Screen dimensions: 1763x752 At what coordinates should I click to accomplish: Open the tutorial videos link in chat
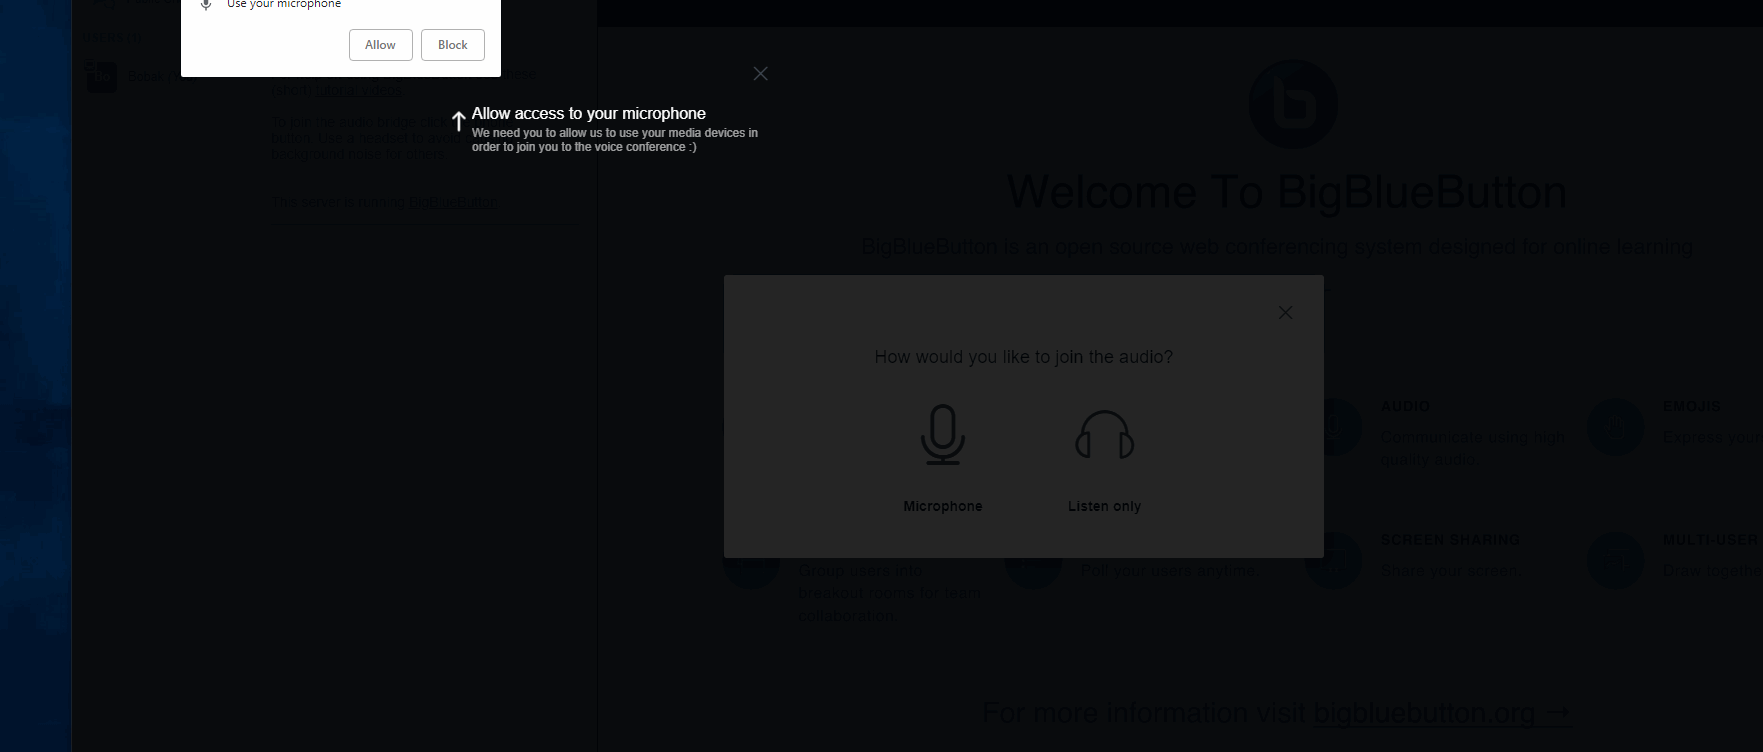coord(359,90)
